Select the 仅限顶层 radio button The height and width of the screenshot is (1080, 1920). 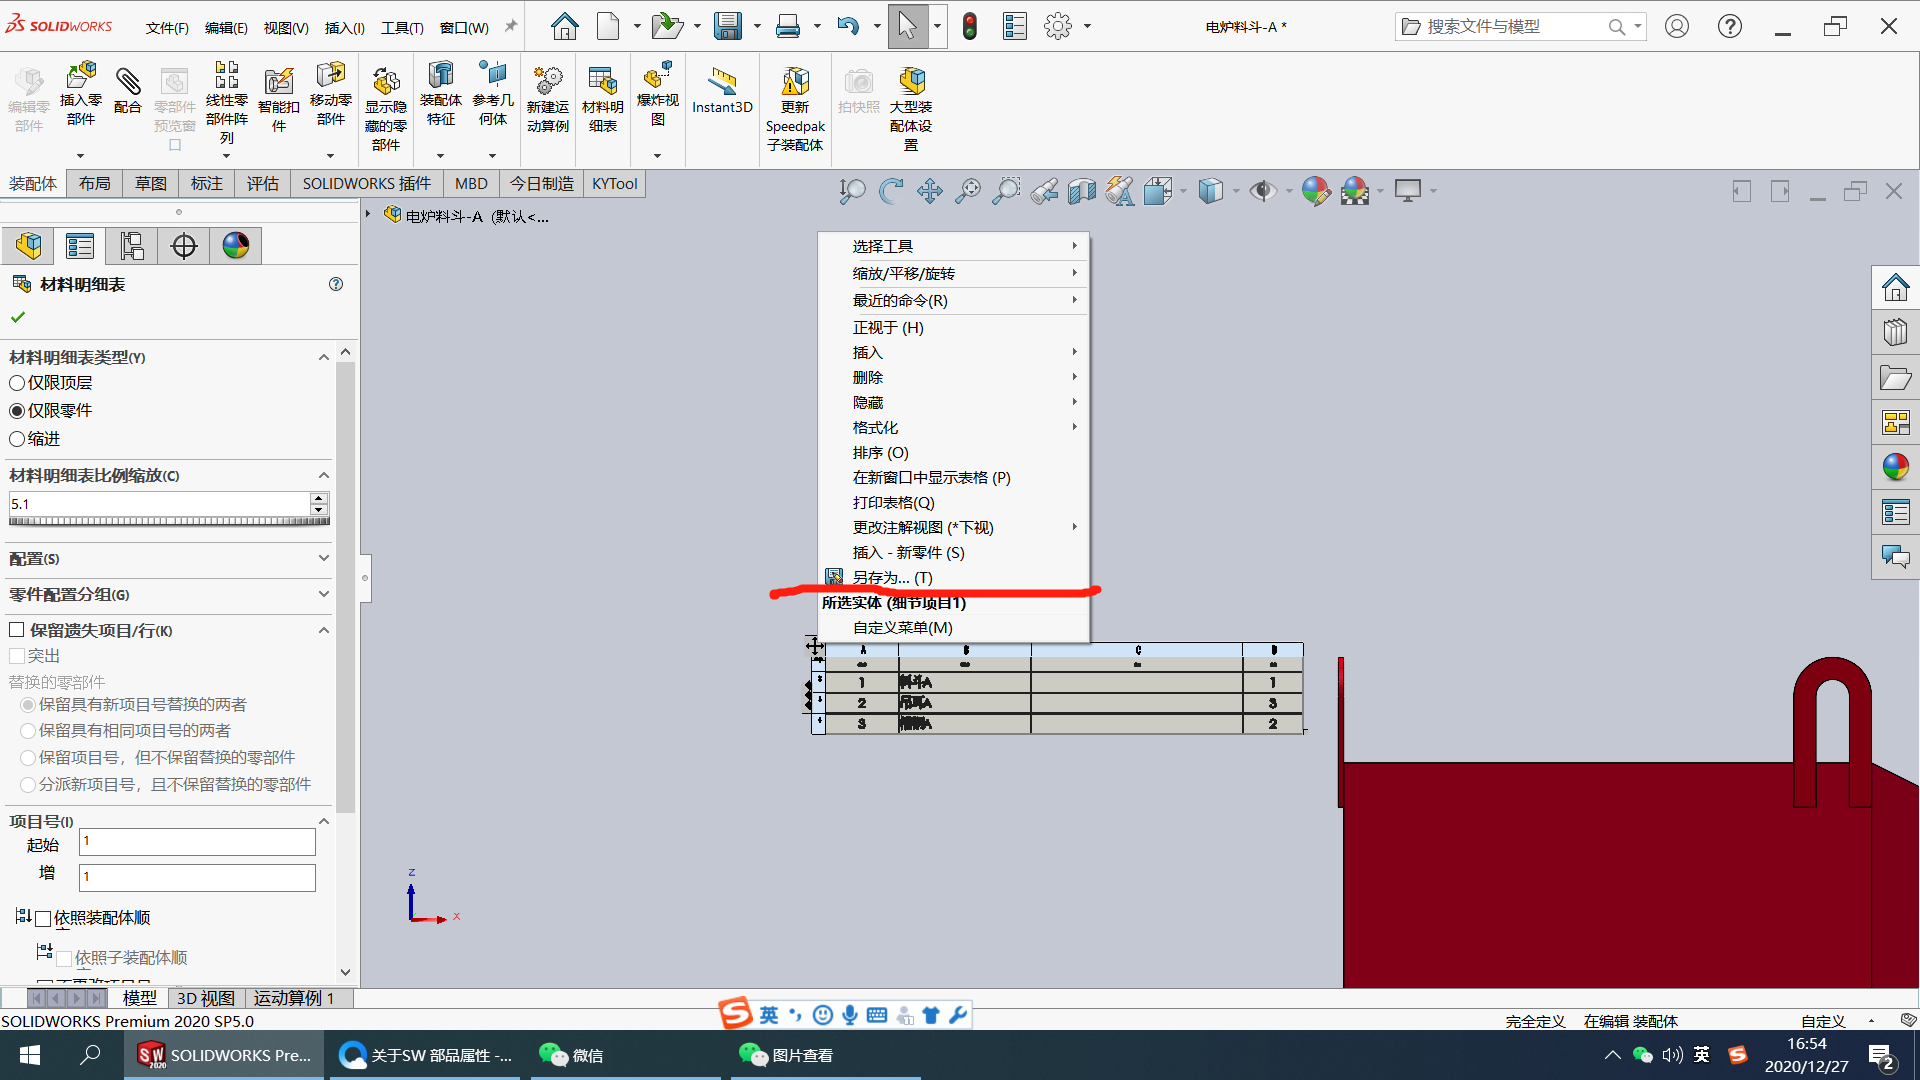tap(17, 383)
